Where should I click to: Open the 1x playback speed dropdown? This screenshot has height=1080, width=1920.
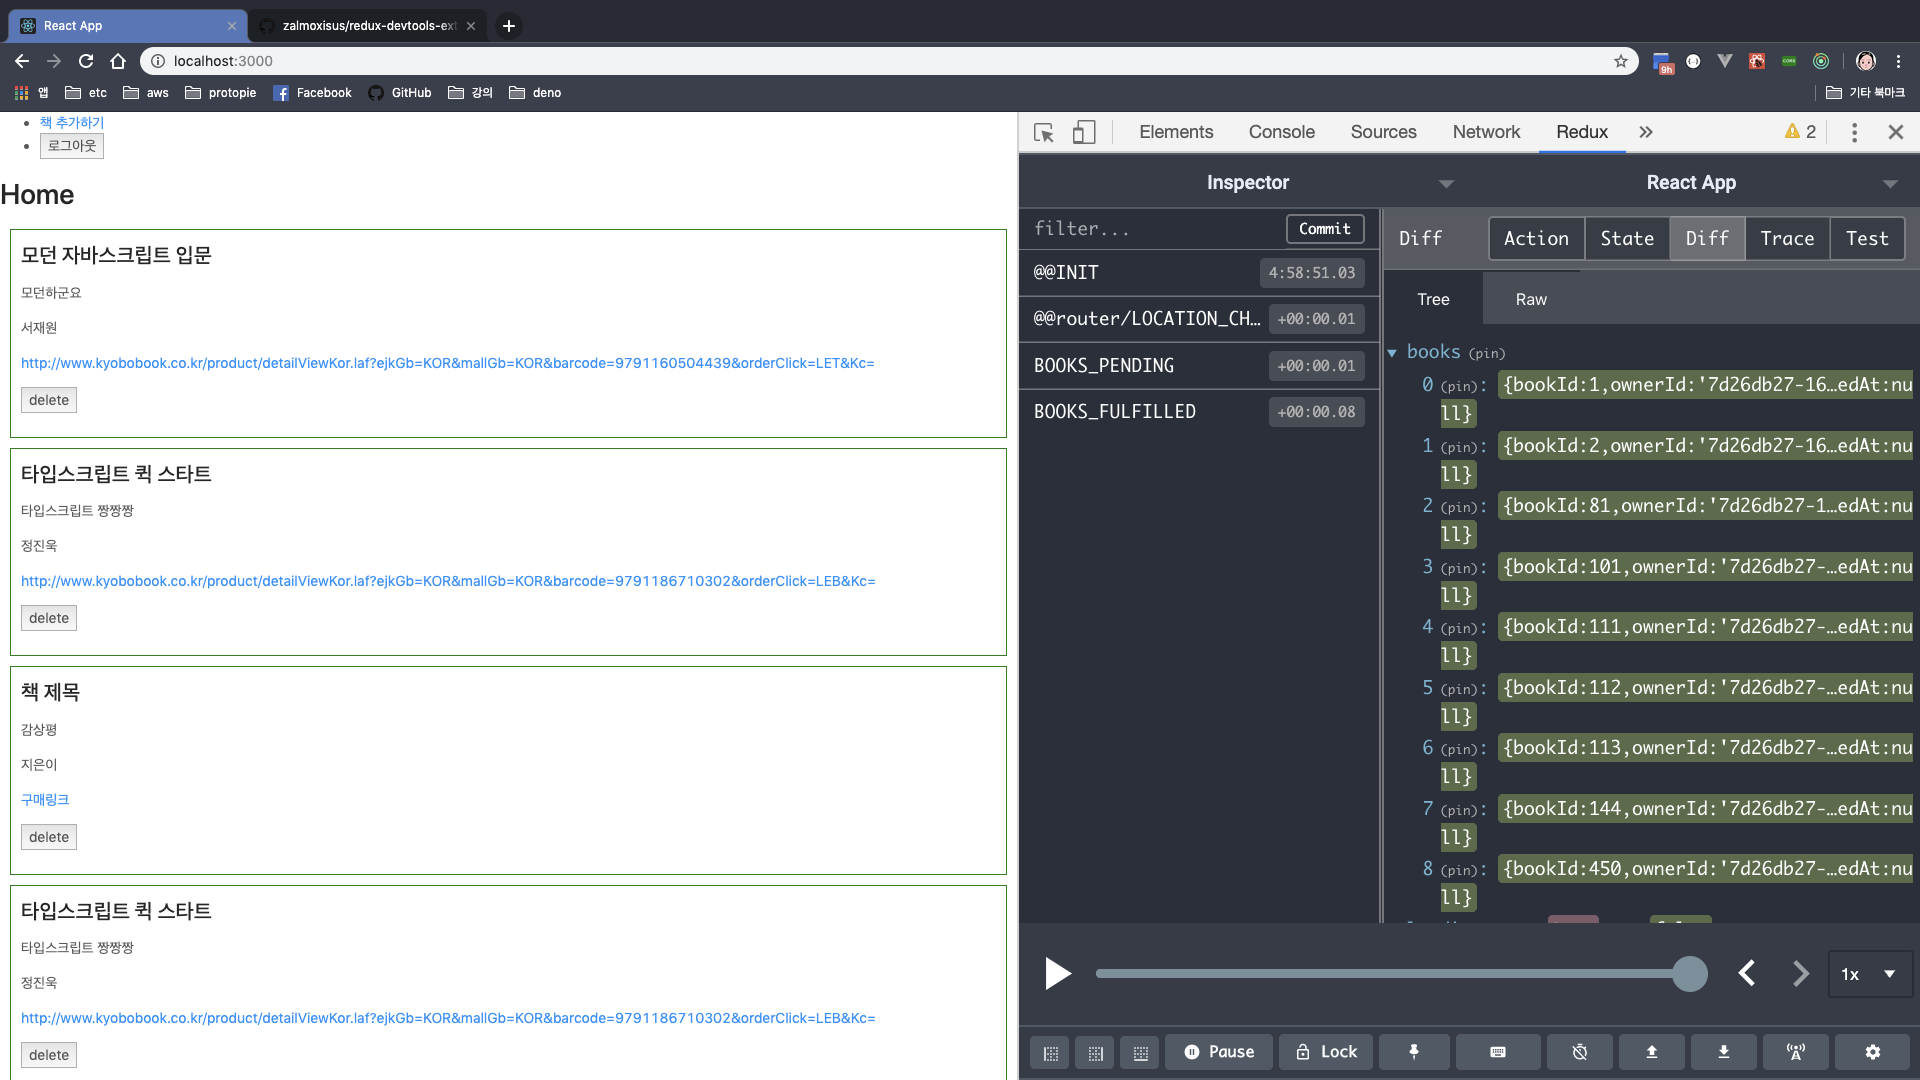coord(1869,974)
